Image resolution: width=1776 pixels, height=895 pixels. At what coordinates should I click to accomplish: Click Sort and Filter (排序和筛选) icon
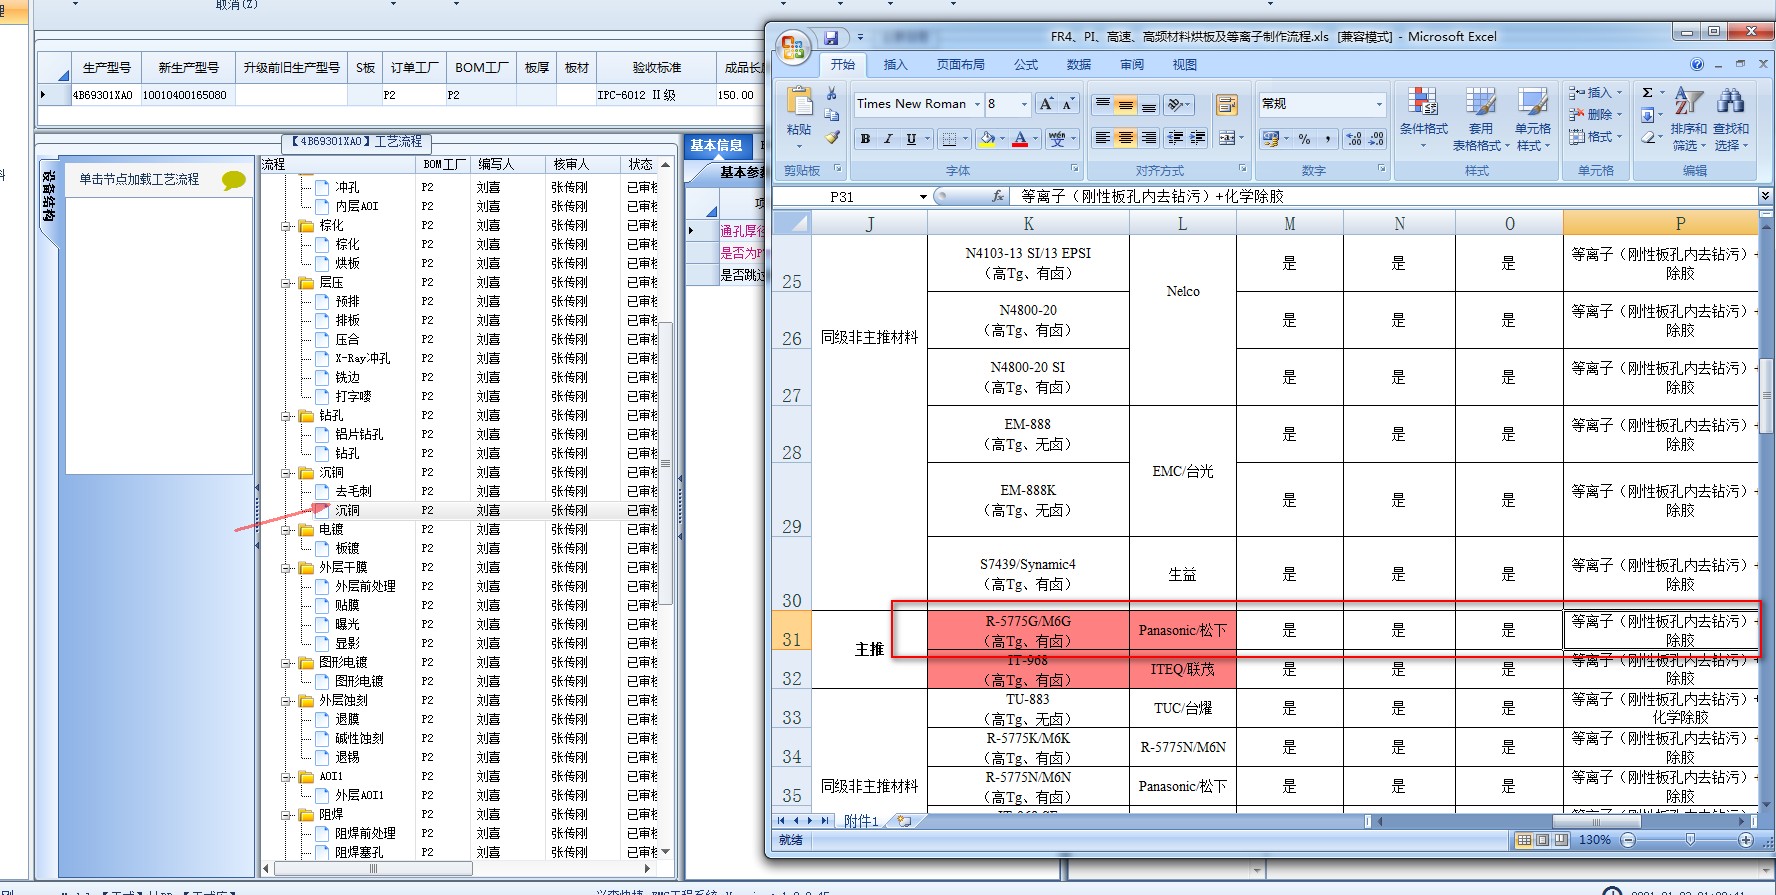coord(1688,102)
